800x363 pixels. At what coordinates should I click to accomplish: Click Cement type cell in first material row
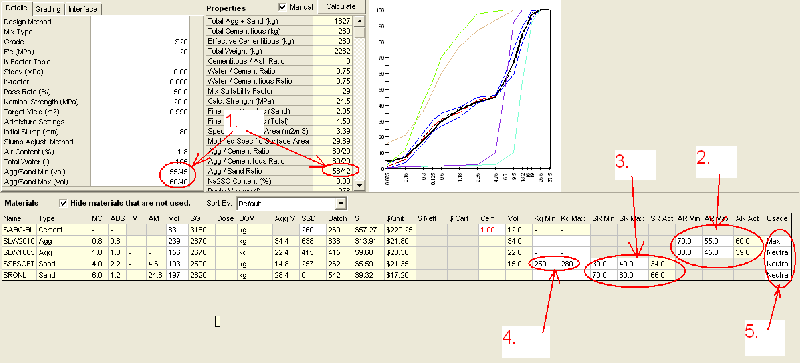63,231
